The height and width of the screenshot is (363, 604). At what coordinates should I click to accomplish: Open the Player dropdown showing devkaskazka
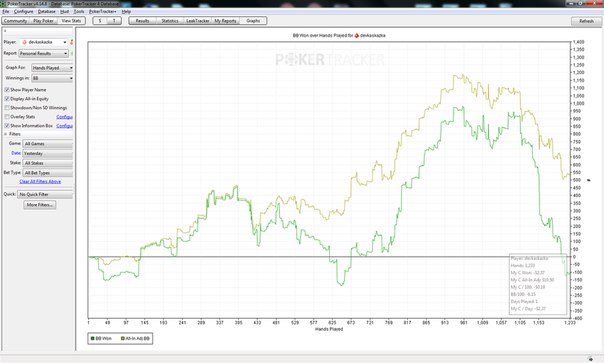point(44,42)
